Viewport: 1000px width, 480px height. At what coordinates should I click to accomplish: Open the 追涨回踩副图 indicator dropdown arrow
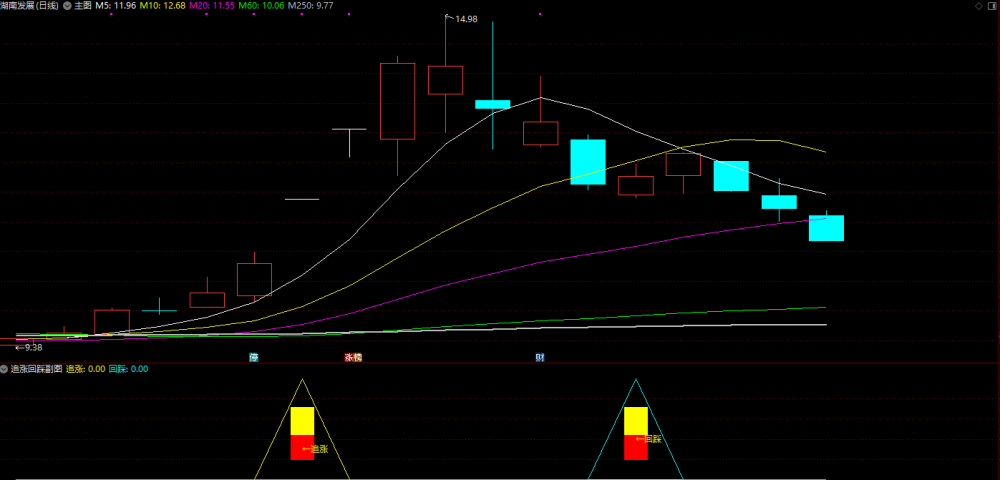tap(4, 368)
